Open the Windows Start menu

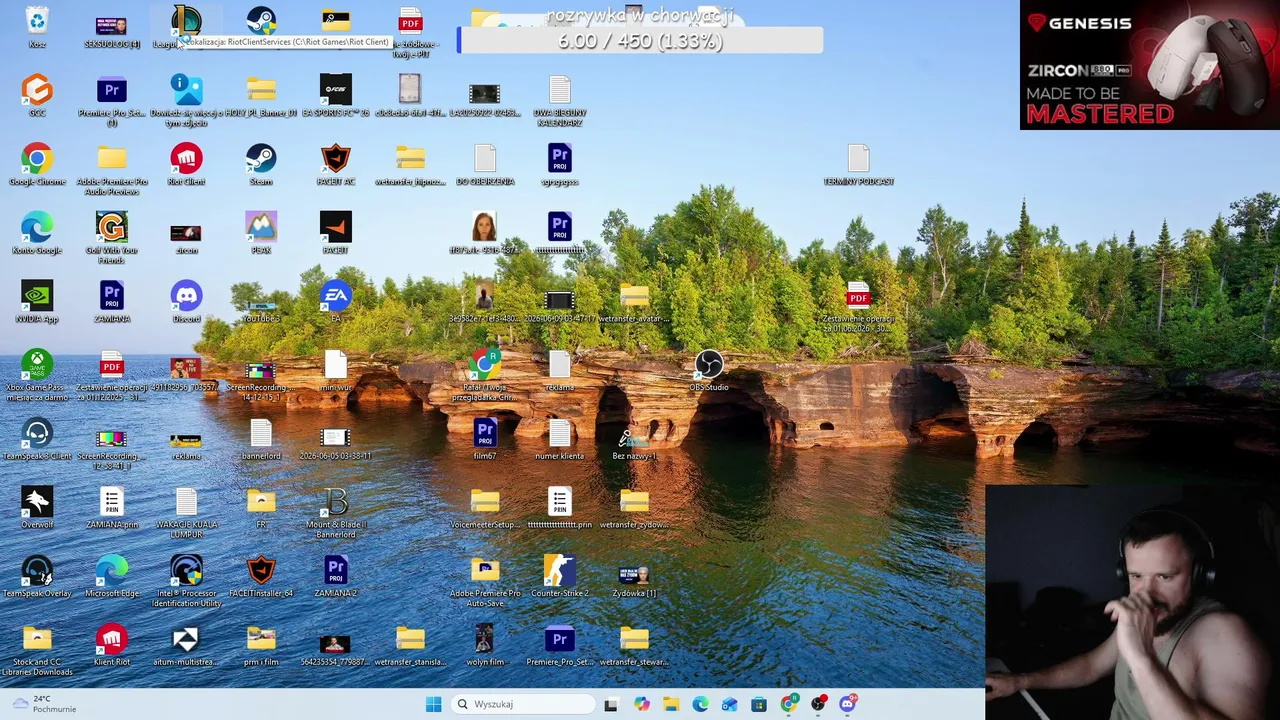(x=433, y=704)
